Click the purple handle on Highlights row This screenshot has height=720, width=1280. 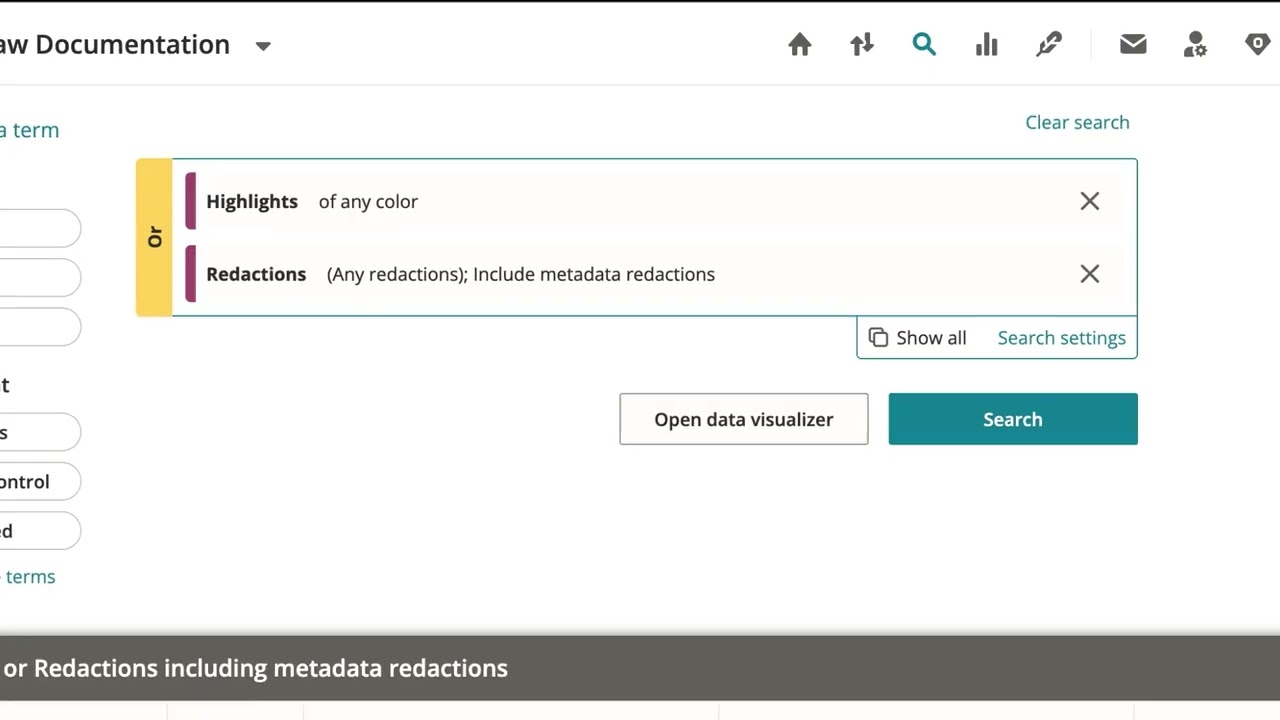pos(191,201)
